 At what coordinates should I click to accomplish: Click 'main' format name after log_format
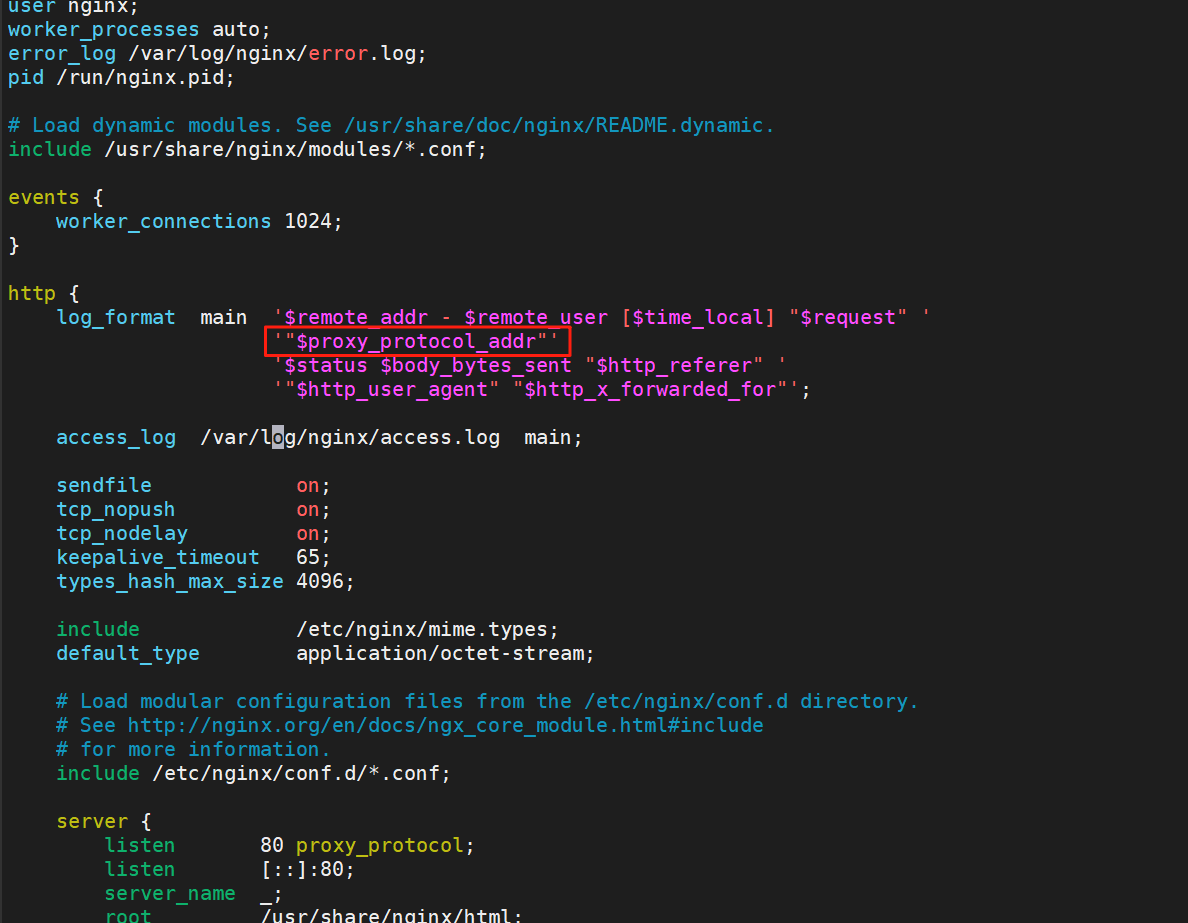pyautogui.click(x=224, y=318)
